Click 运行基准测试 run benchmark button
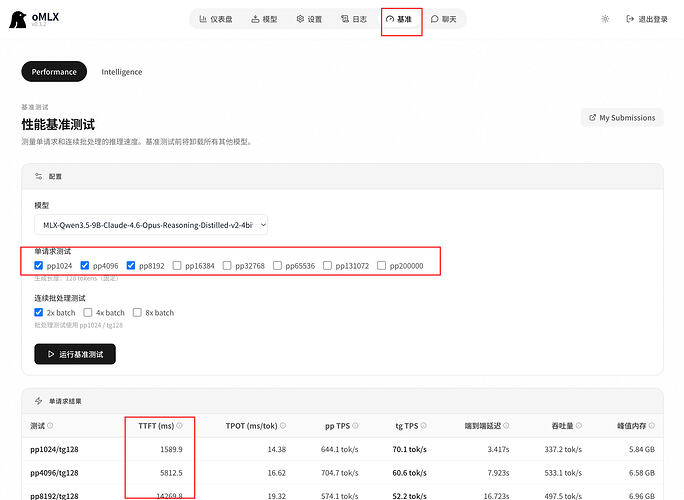The image size is (684, 500). (75, 354)
